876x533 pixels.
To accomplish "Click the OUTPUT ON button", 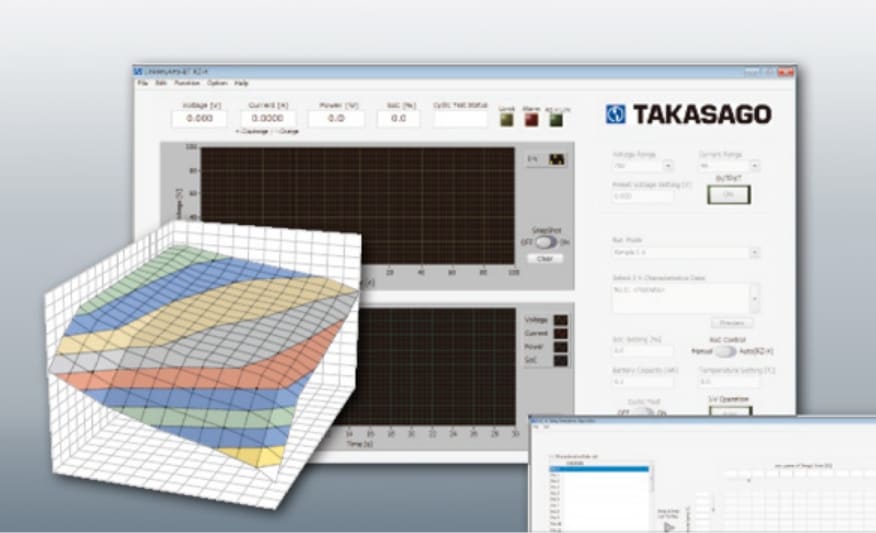I will point(729,194).
